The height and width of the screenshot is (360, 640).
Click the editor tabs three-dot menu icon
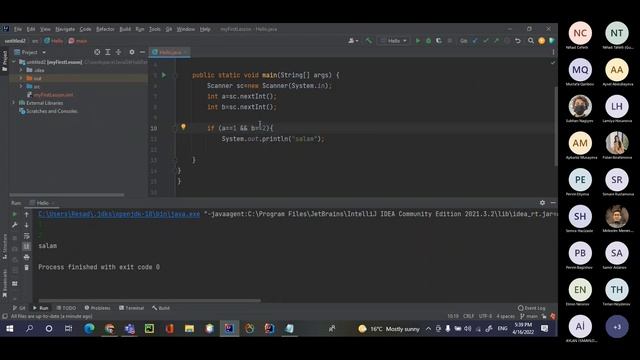click(x=553, y=52)
